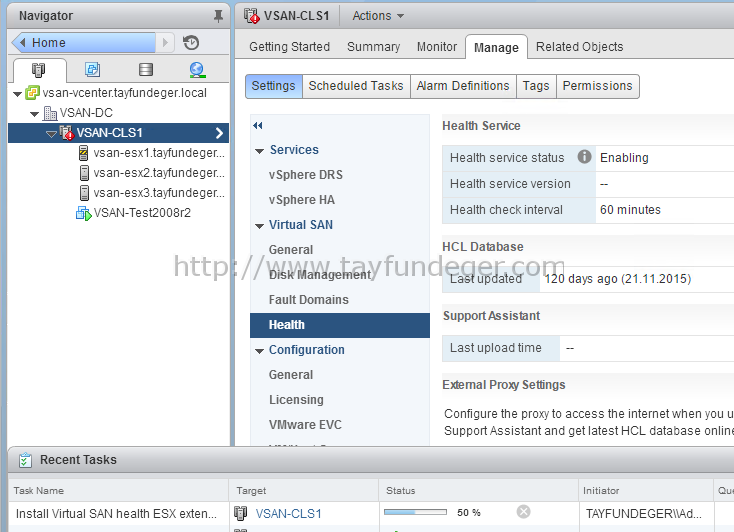Select the Manage tab
This screenshot has height=532, width=734.
coord(496,47)
